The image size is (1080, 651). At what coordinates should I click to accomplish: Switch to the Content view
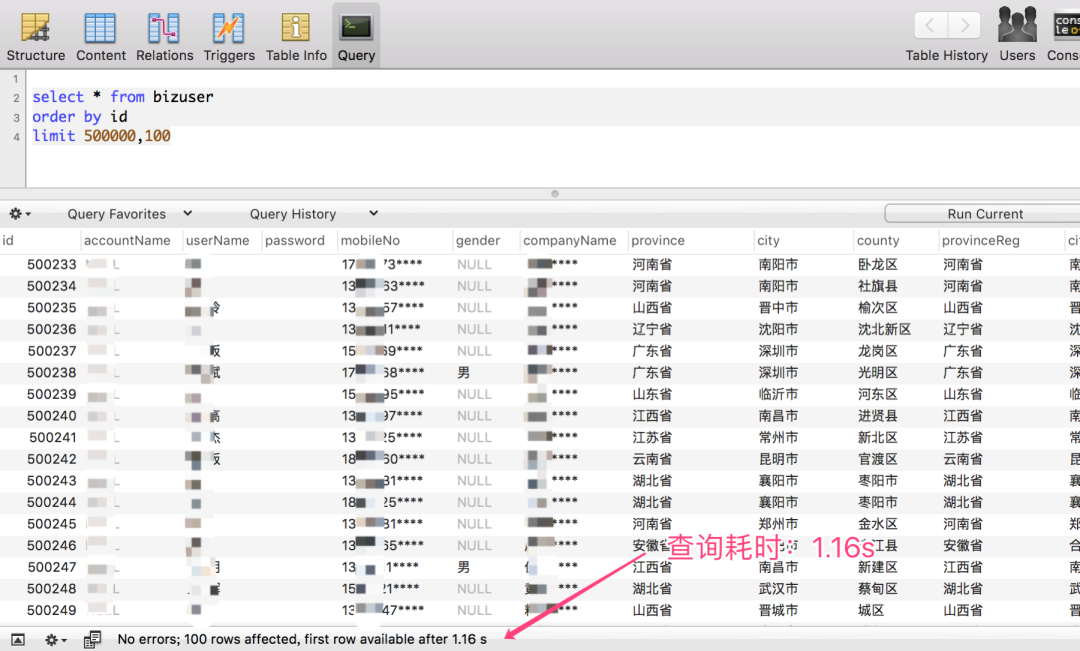100,28
